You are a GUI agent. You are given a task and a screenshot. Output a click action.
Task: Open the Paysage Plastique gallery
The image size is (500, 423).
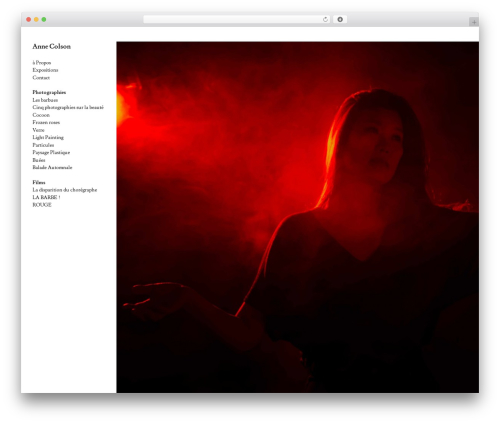click(x=51, y=152)
